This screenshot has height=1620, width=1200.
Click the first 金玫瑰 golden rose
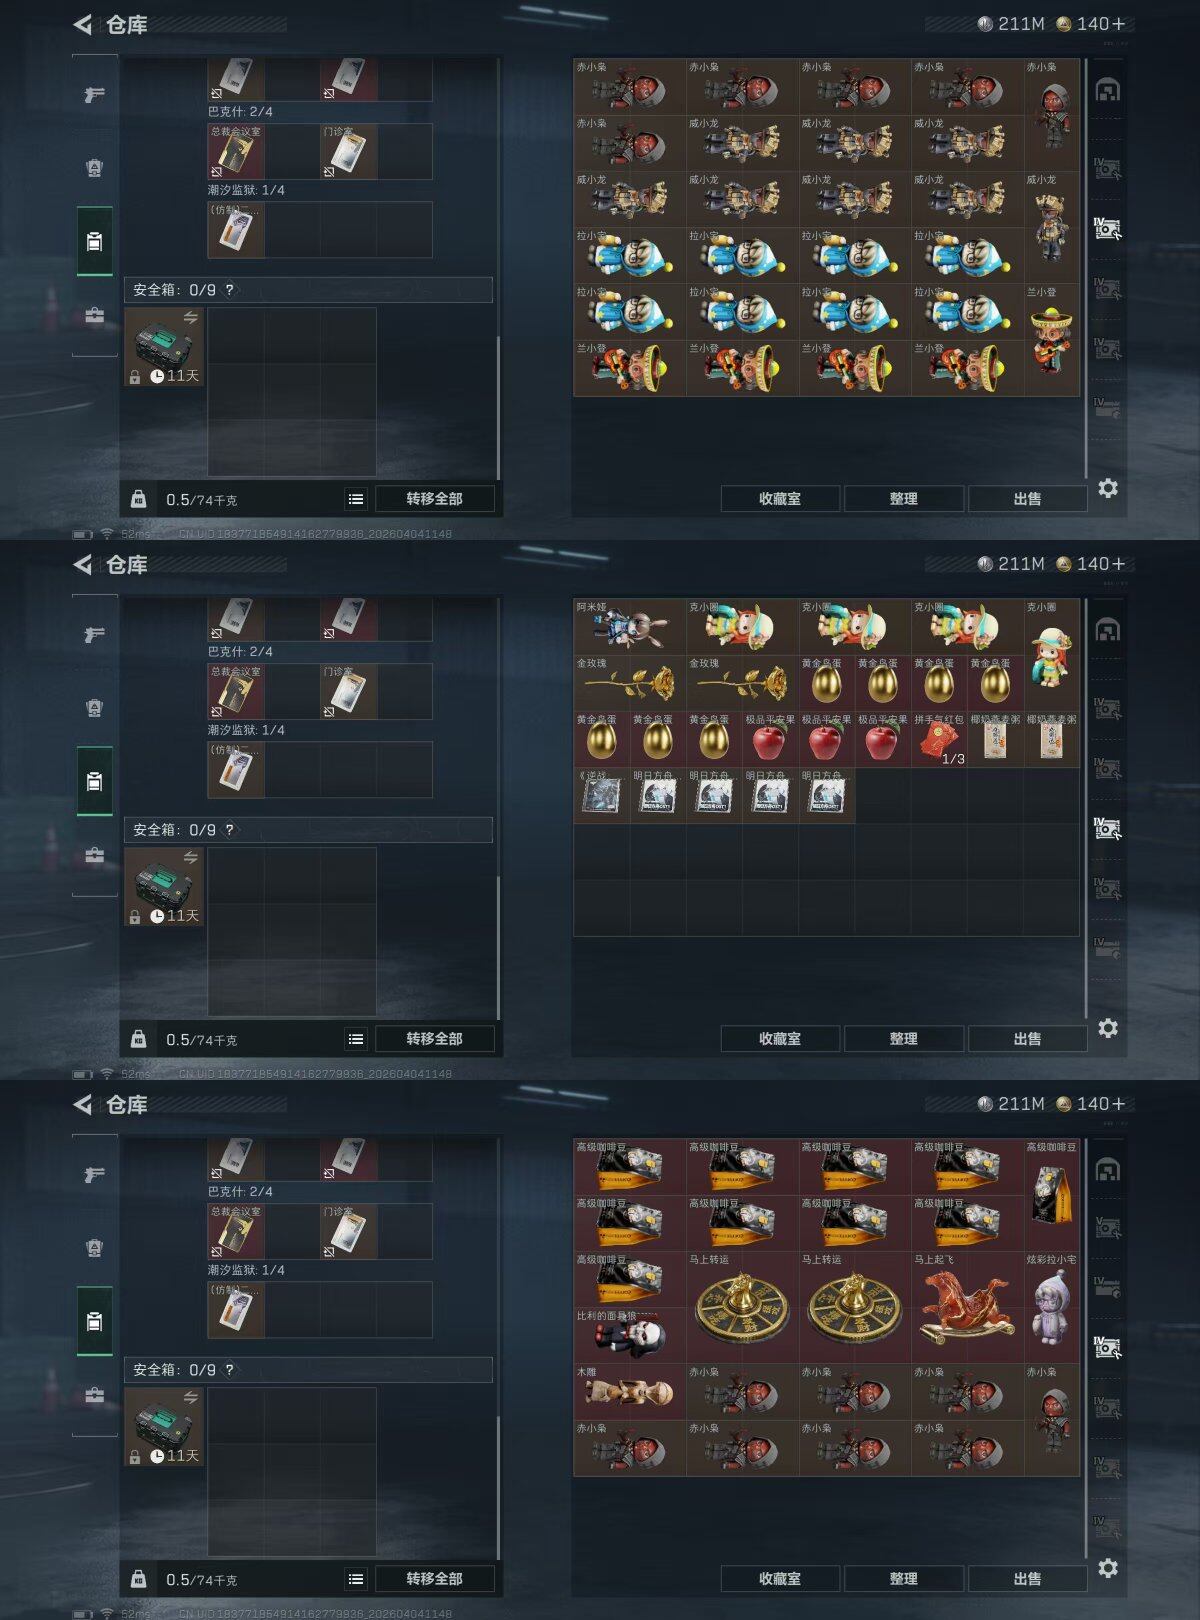[629, 684]
